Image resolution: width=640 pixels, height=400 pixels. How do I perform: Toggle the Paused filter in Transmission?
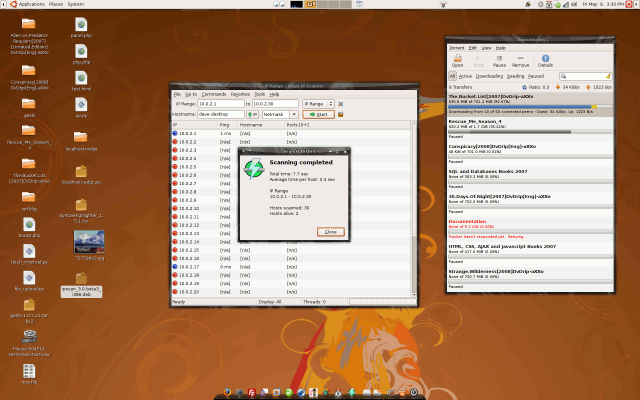pos(536,76)
